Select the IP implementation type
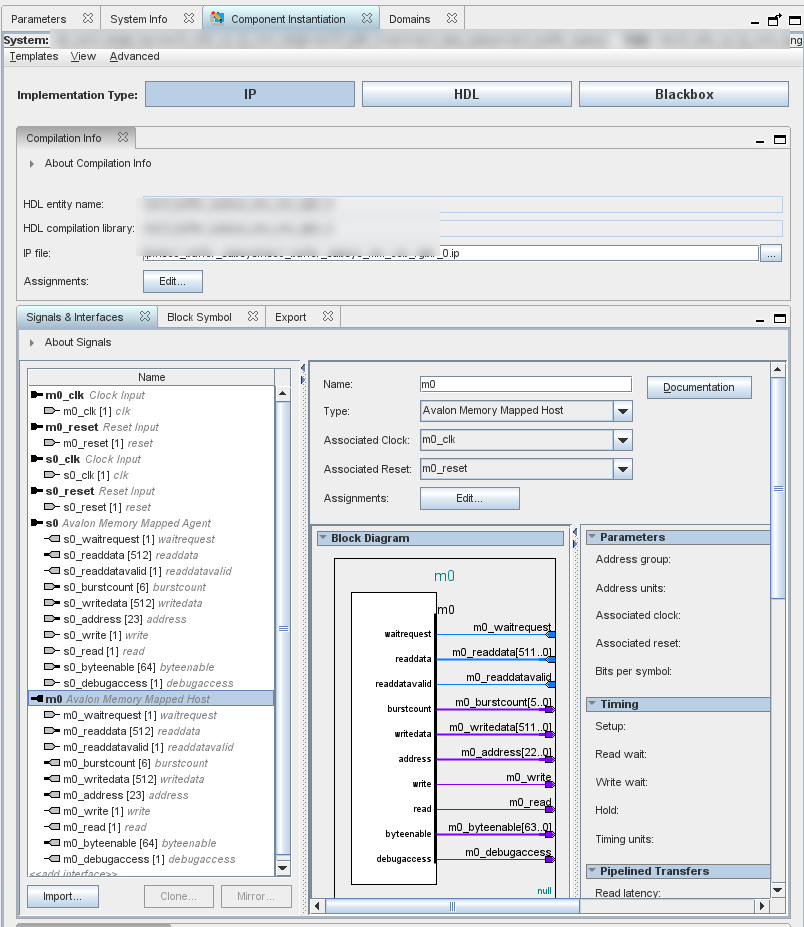This screenshot has height=927, width=804. tap(250, 94)
